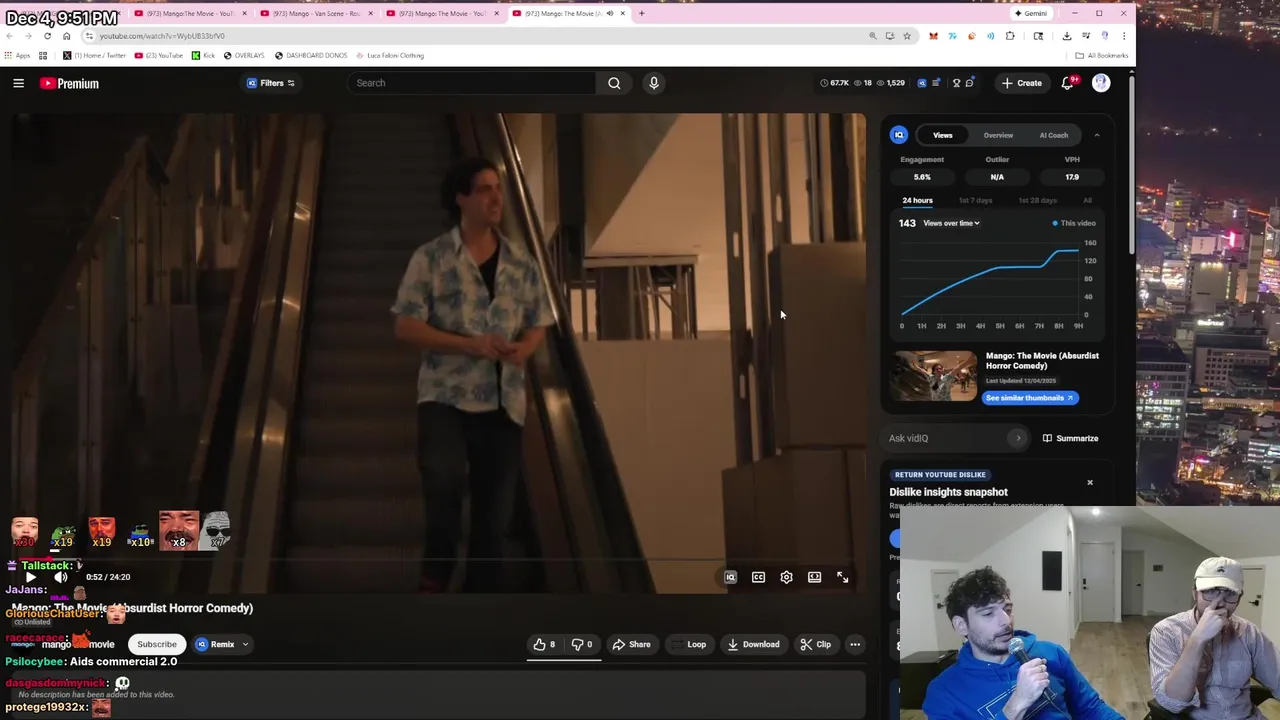Go to Chrome home button

click(66, 36)
